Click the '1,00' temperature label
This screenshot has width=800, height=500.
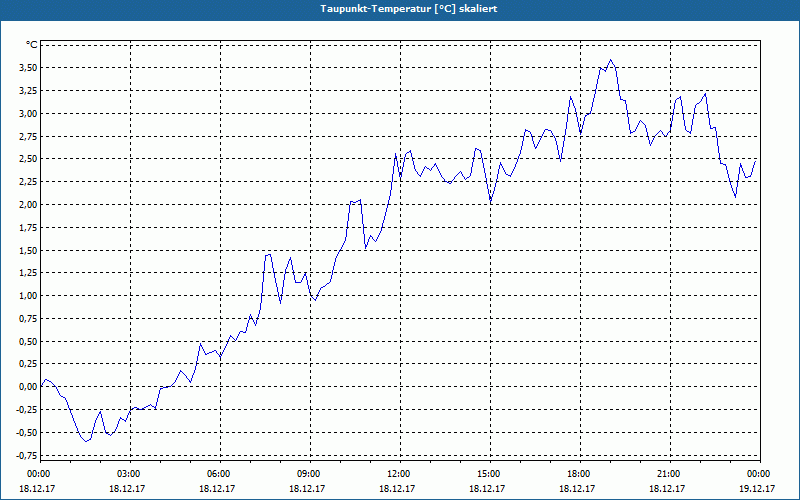(29, 296)
